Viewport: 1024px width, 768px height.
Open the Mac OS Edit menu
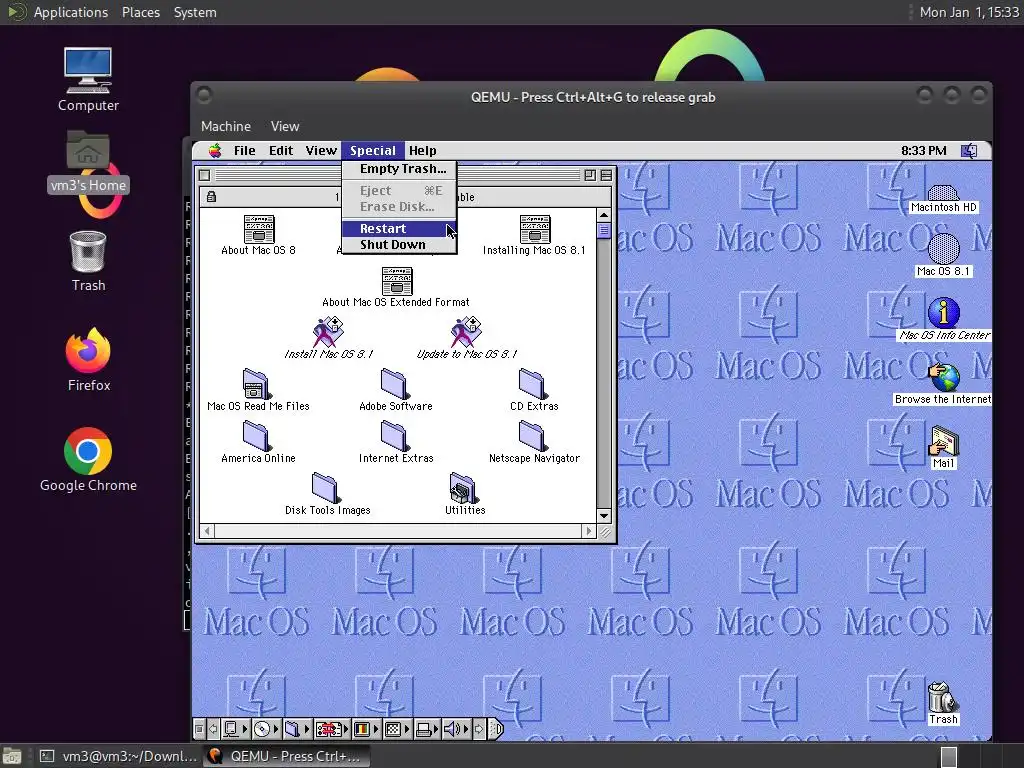pyautogui.click(x=281, y=151)
